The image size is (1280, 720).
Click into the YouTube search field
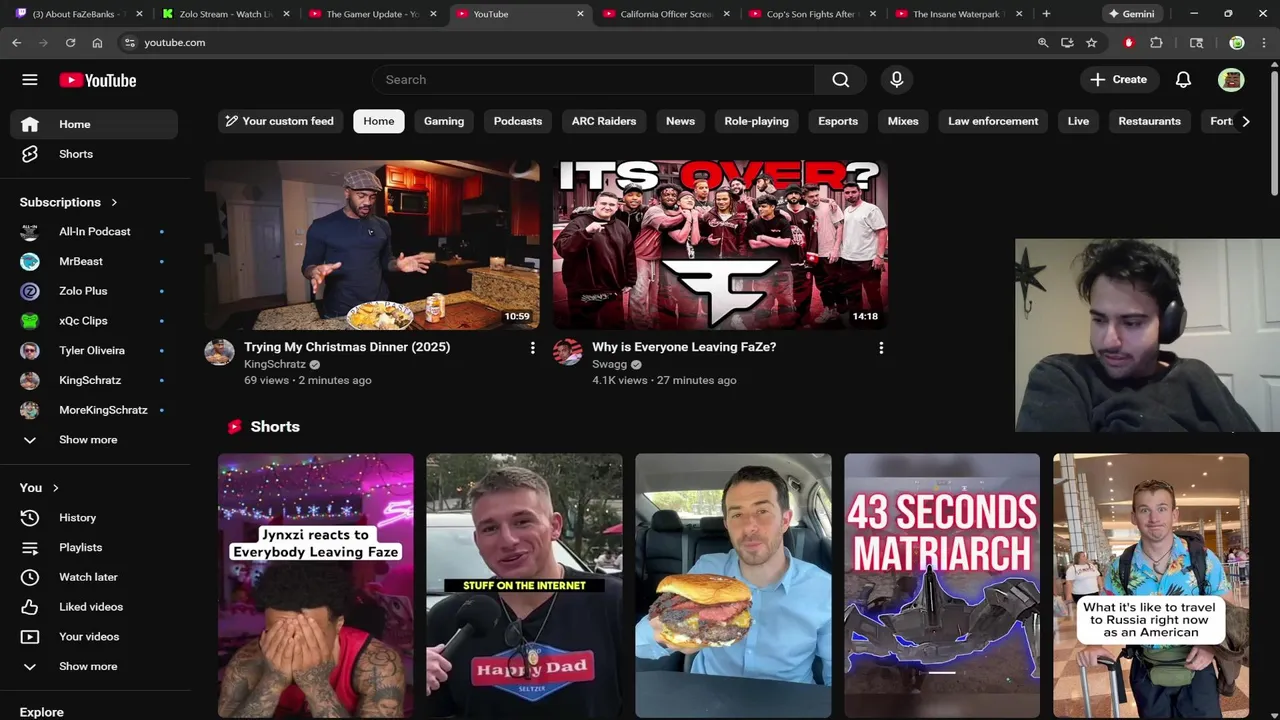[x=594, y=80]
